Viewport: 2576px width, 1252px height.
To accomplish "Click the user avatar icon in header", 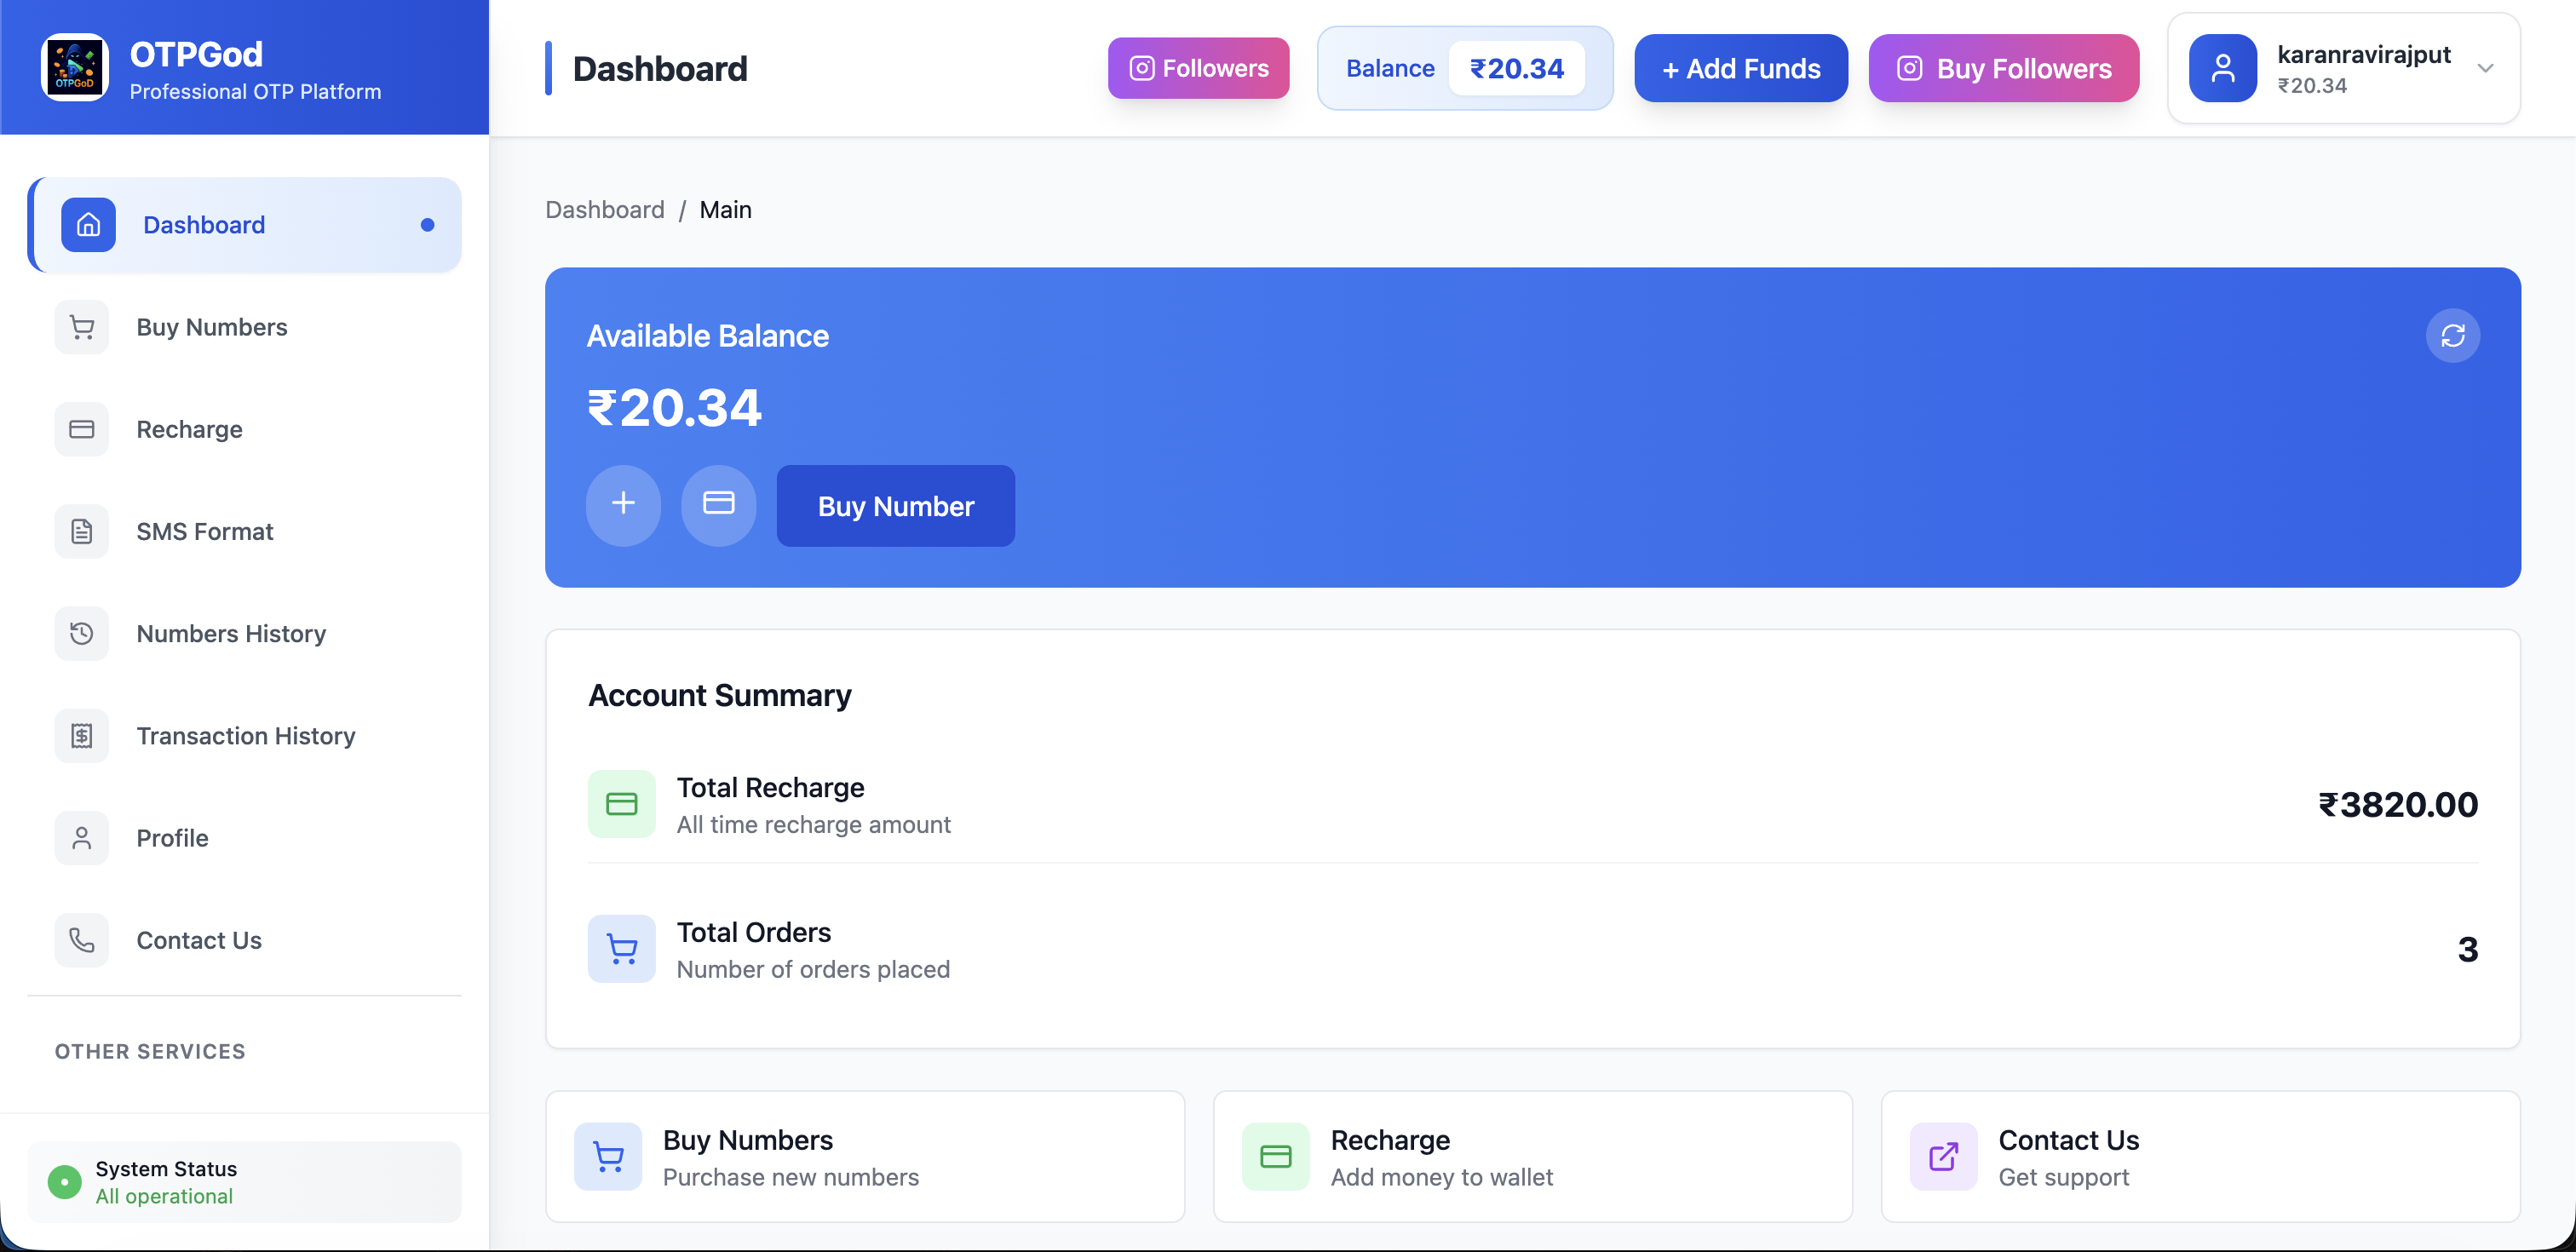I will [2222, 68].
